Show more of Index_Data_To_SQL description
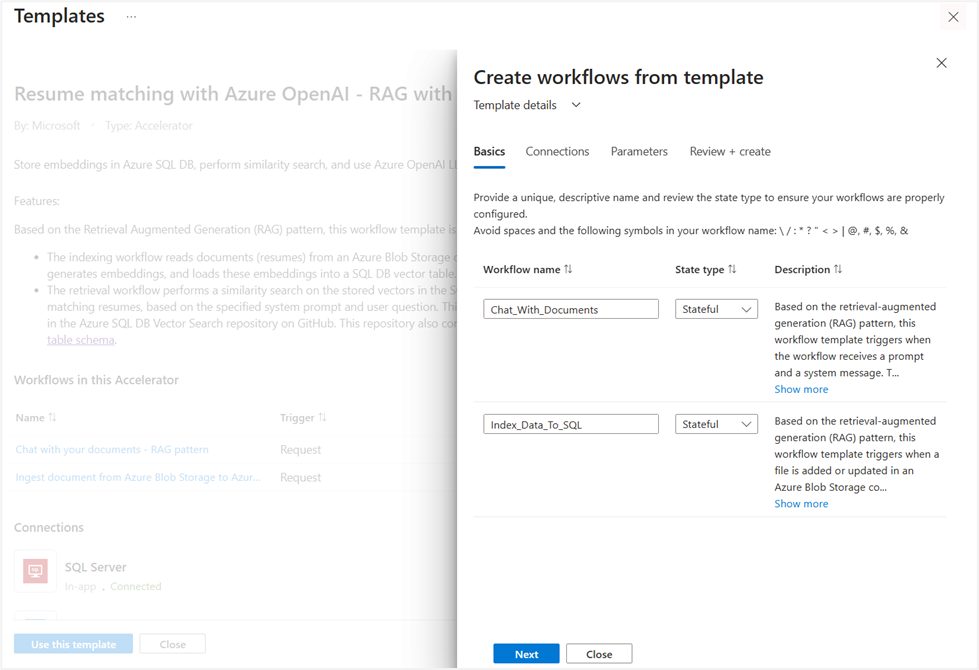The height and width of the screenshot is (670, 979). pyautogui.click(x=801, y=504)
